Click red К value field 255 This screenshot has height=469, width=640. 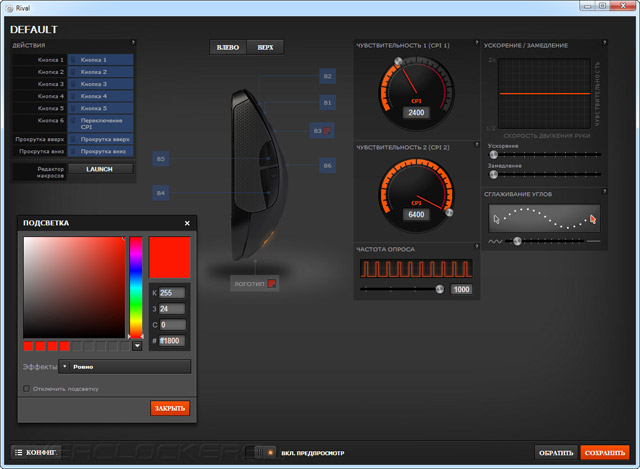172,293
